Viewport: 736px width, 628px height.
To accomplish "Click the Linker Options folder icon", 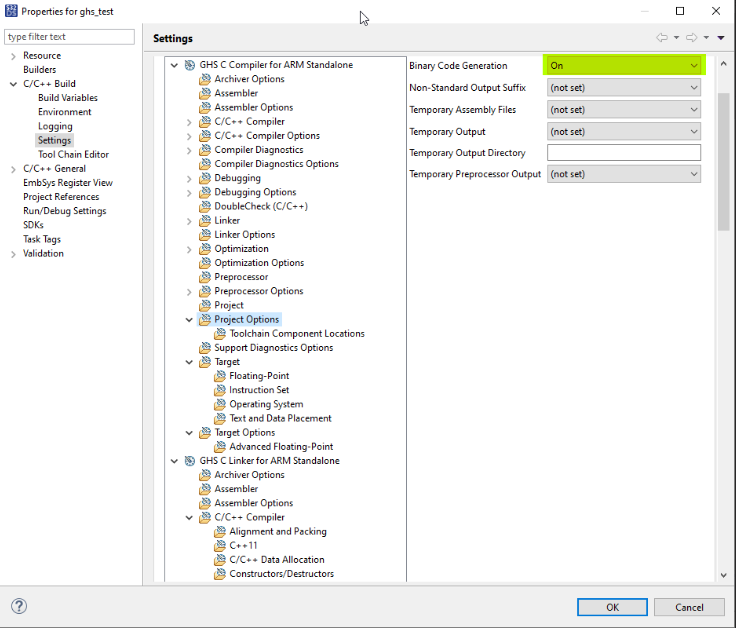I will tap(205, 235).
